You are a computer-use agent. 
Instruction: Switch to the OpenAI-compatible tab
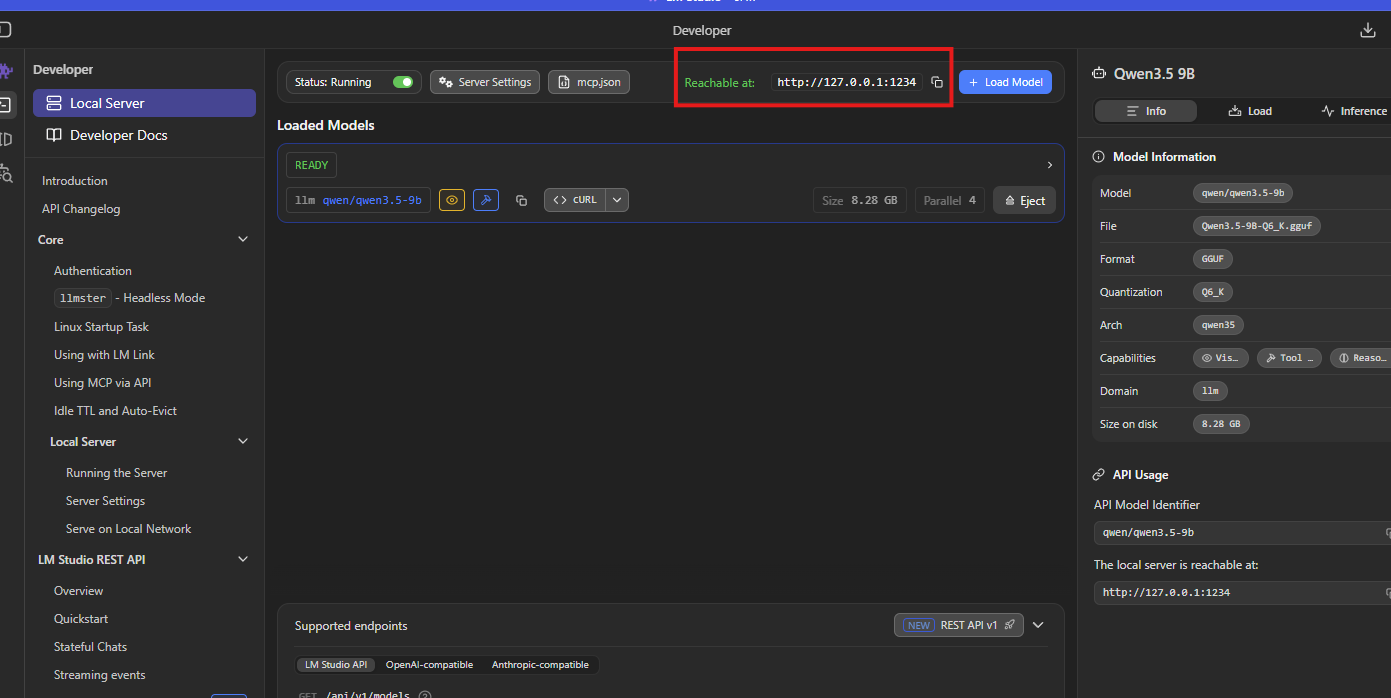429,665
